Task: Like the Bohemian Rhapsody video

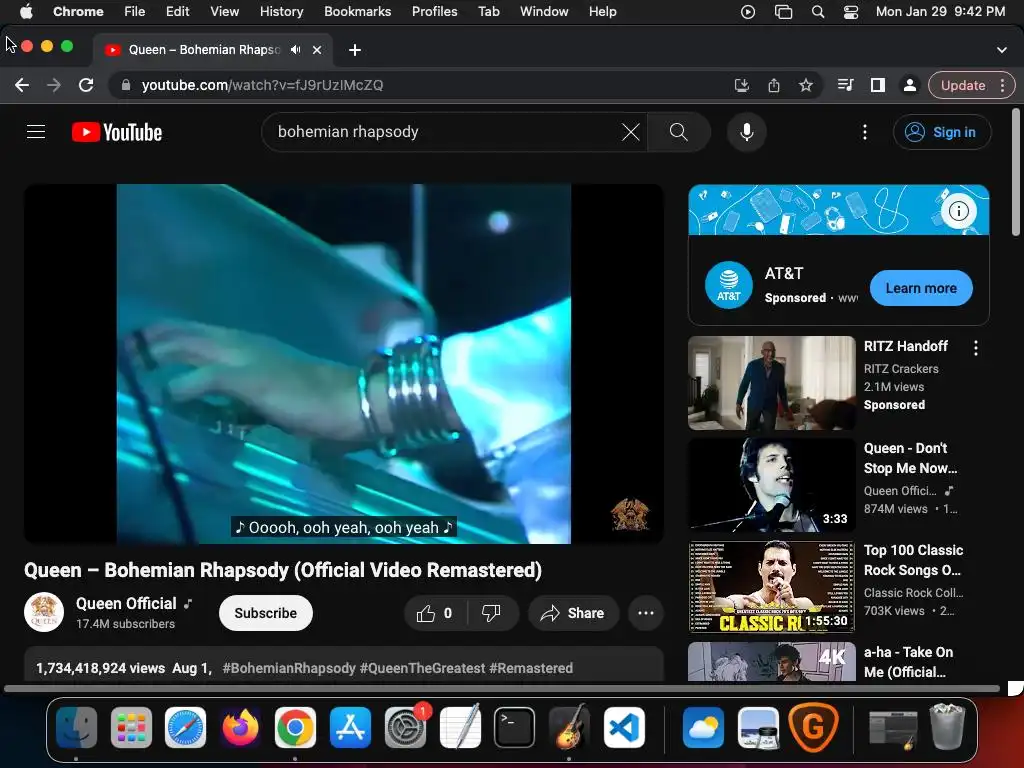Action: click(434, 613)
